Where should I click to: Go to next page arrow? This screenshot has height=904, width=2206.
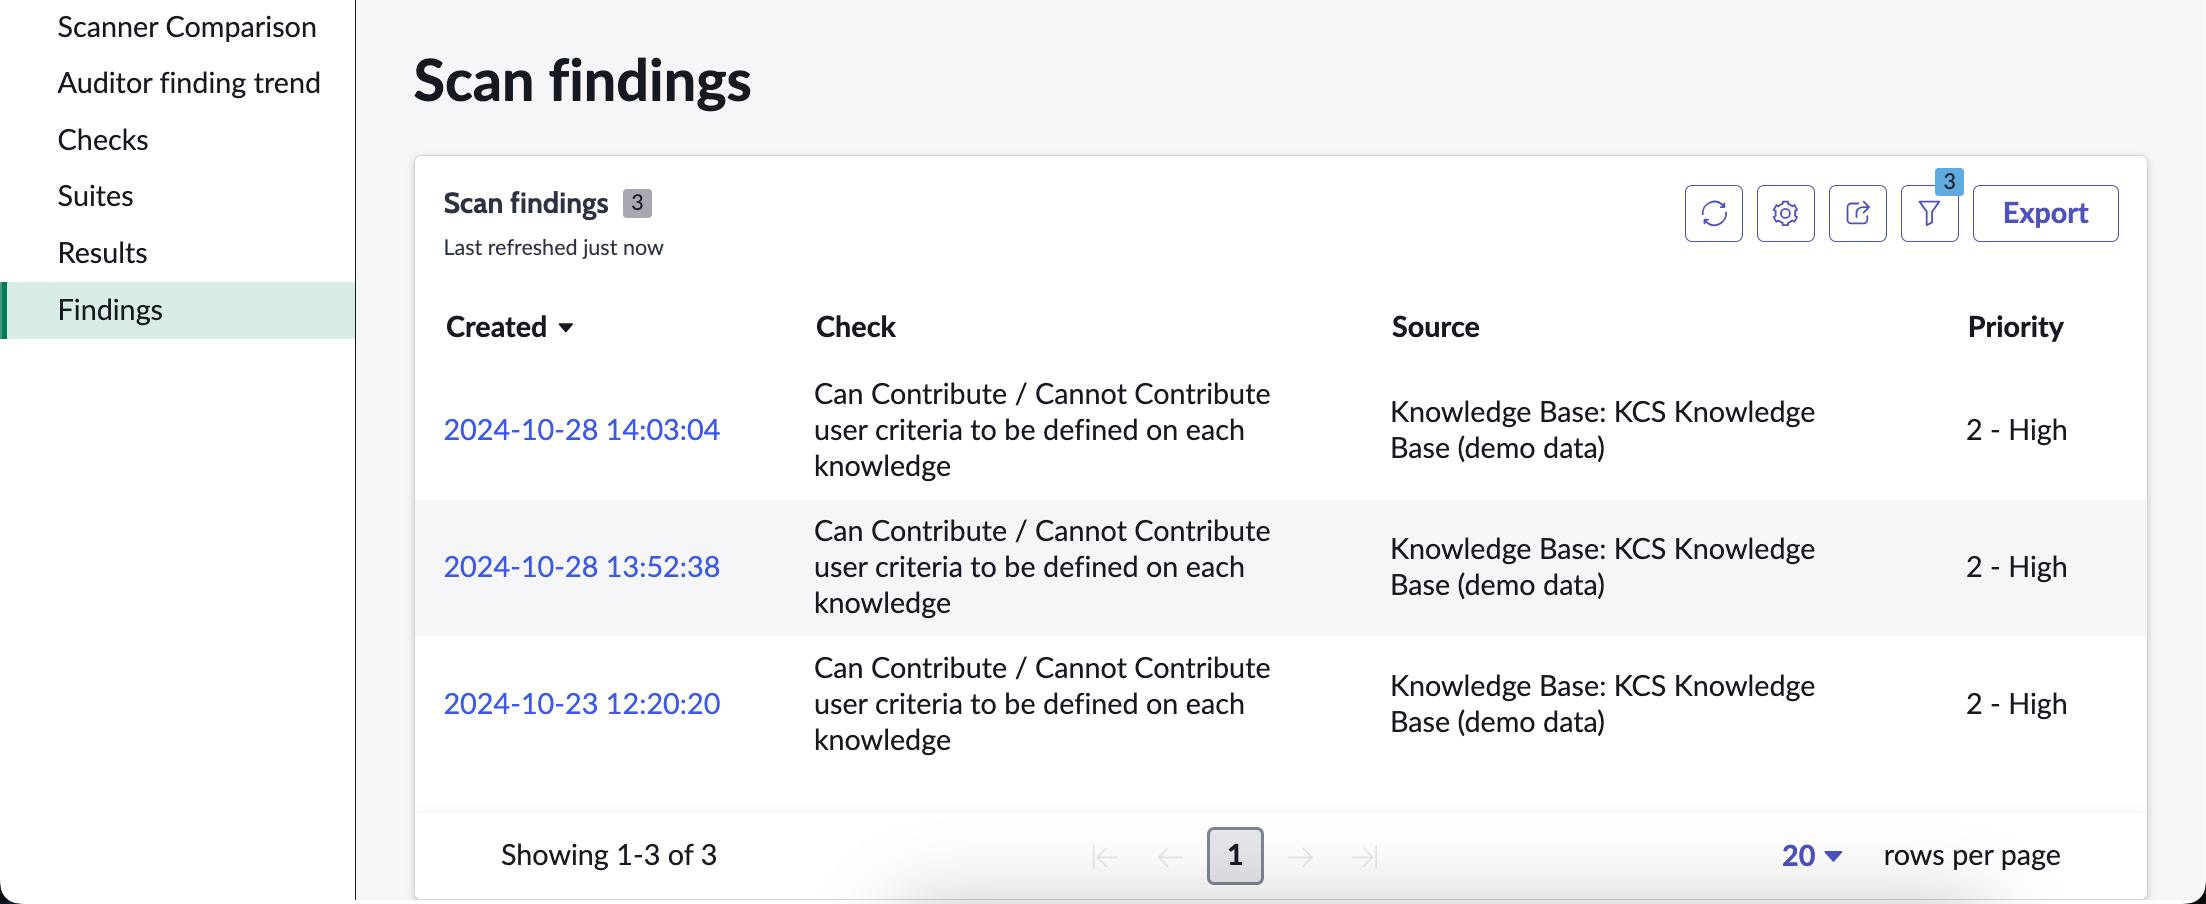click(x=1300, y=856)
